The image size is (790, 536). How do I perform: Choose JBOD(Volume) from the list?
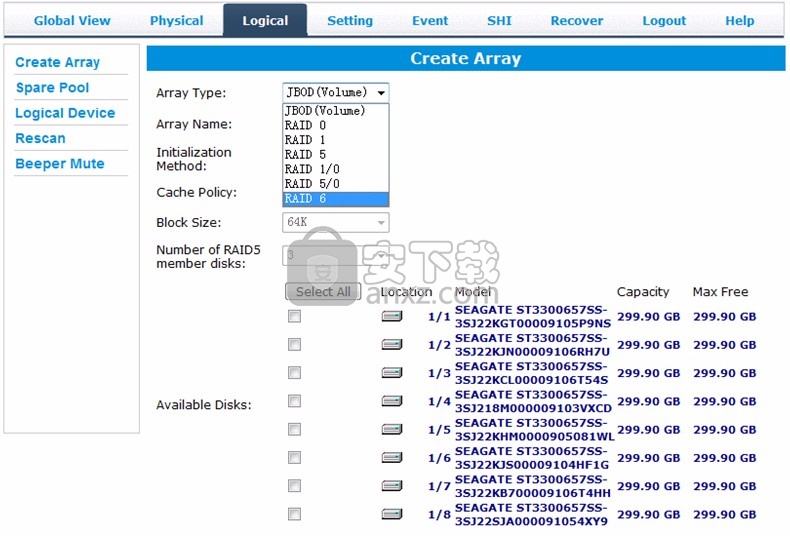pyautogui.click(x=336, y=111)
